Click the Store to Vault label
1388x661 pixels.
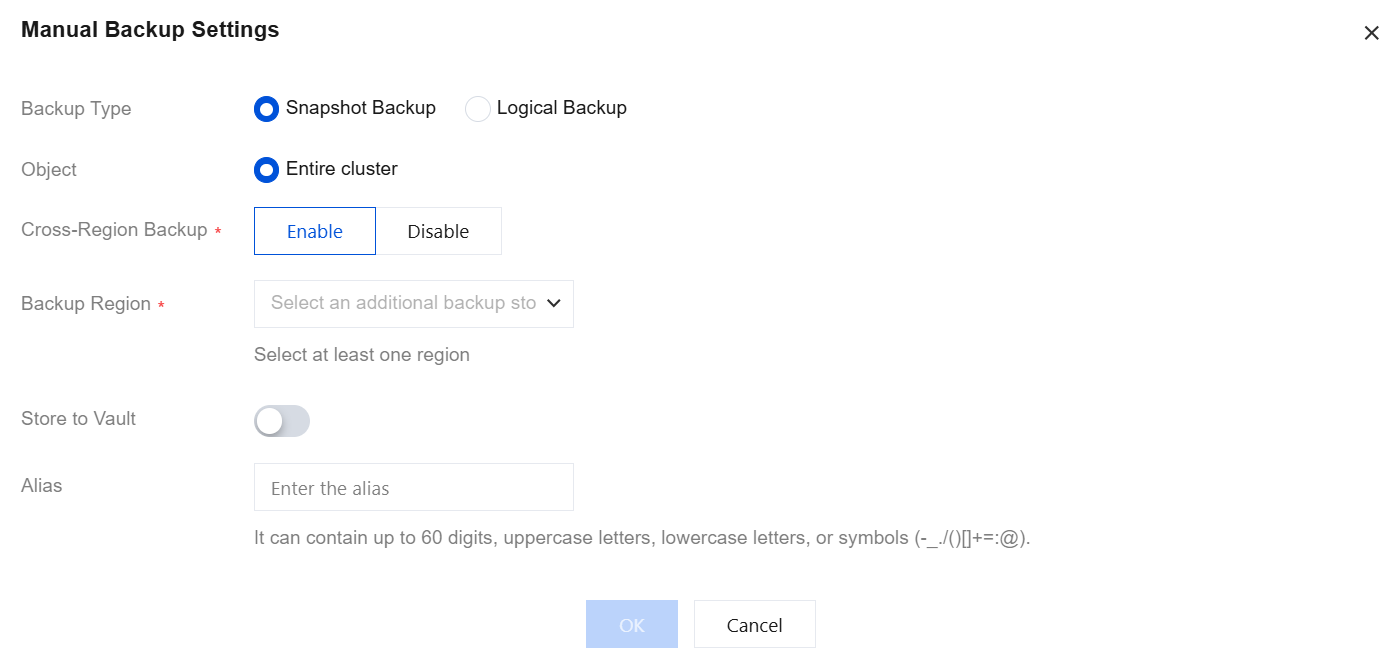(x=78, y=419)
